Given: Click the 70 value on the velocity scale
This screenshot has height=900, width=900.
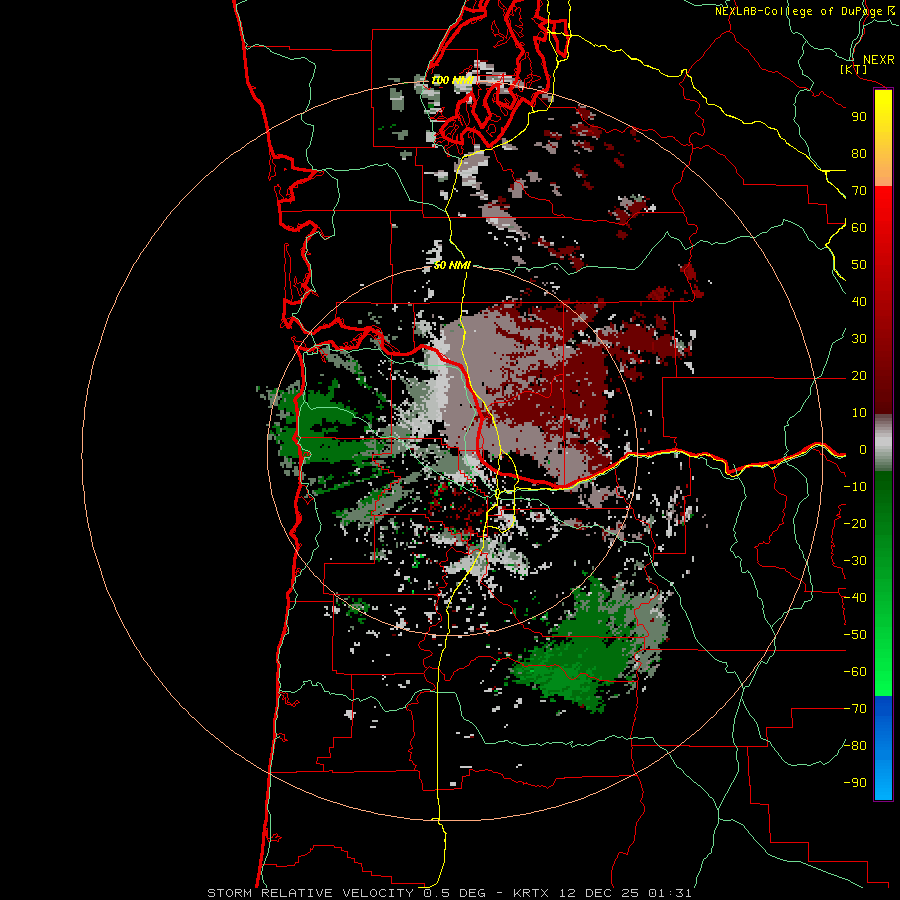Looking at the screenshot, I should 859,191.
